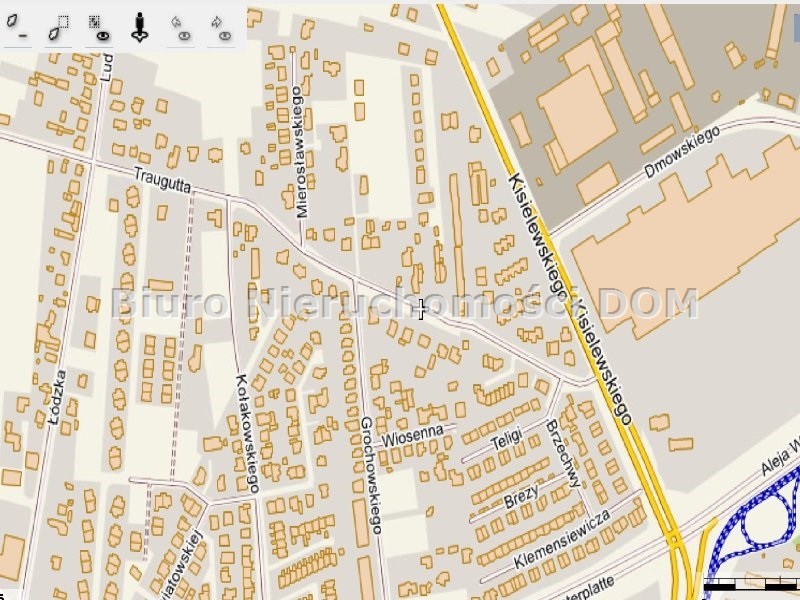Click the Łódzka street label
The width and height of the screenshot is (800, 600).
click(57, 397)
